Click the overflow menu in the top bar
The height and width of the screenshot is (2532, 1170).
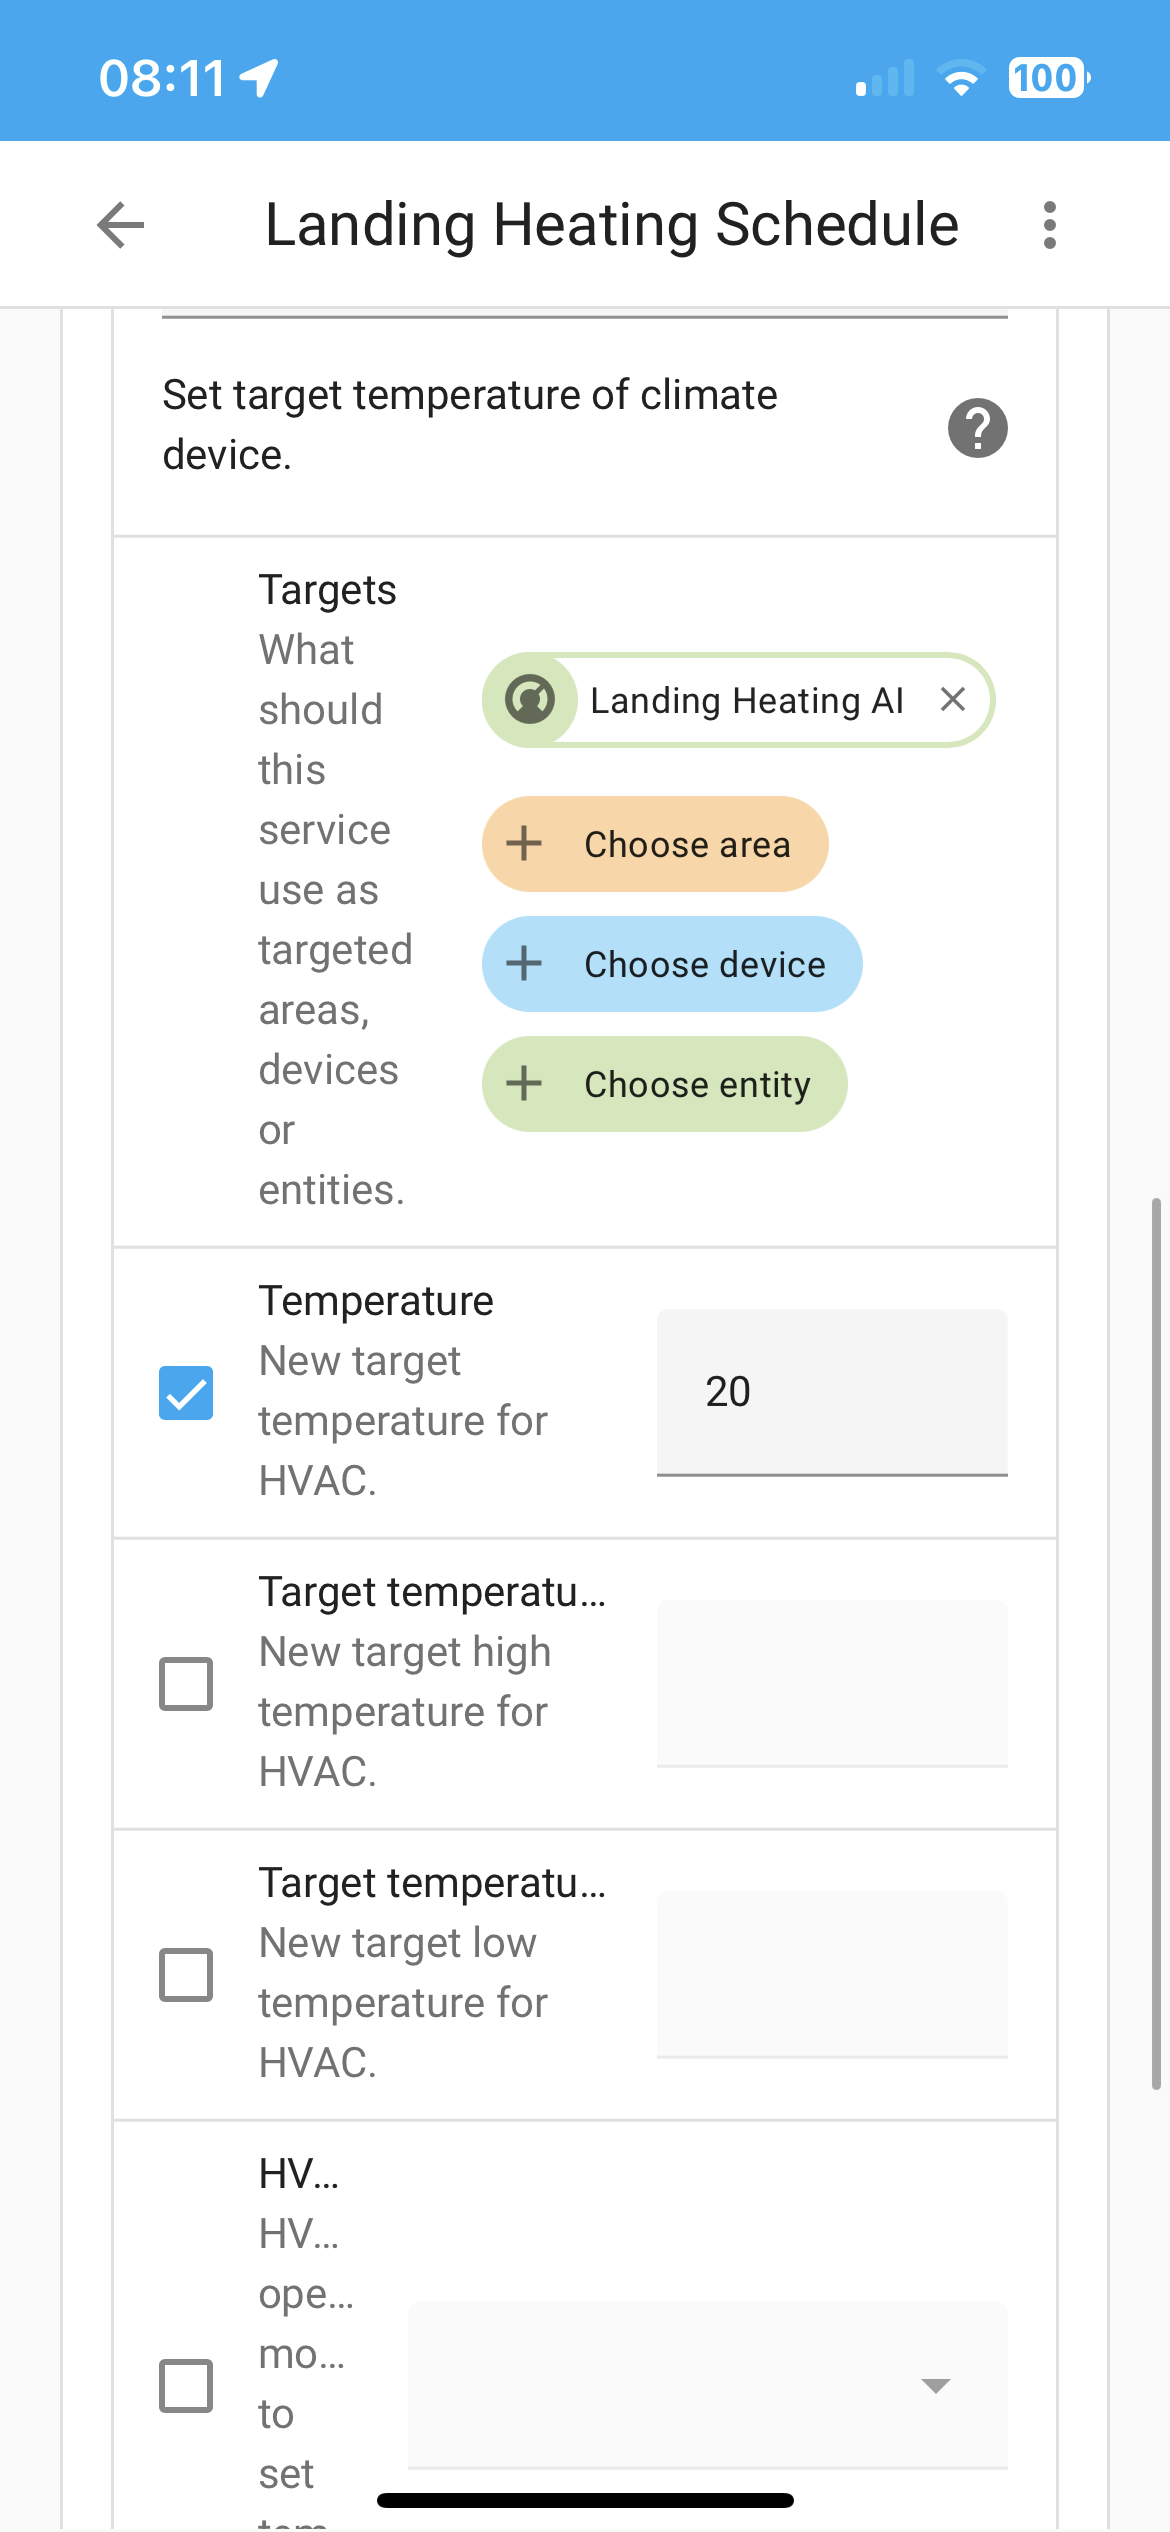(1049, 223)
